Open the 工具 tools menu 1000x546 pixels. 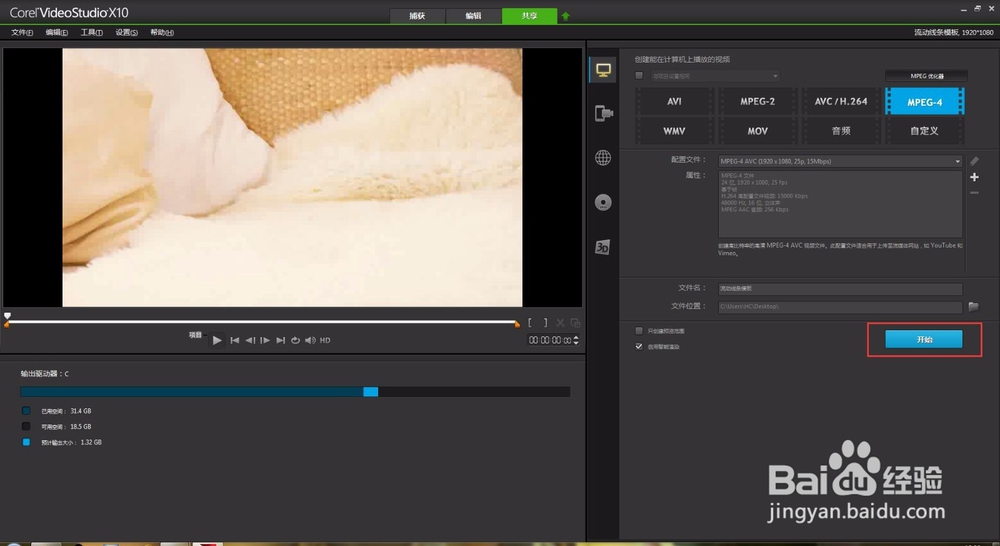point(92,33)
